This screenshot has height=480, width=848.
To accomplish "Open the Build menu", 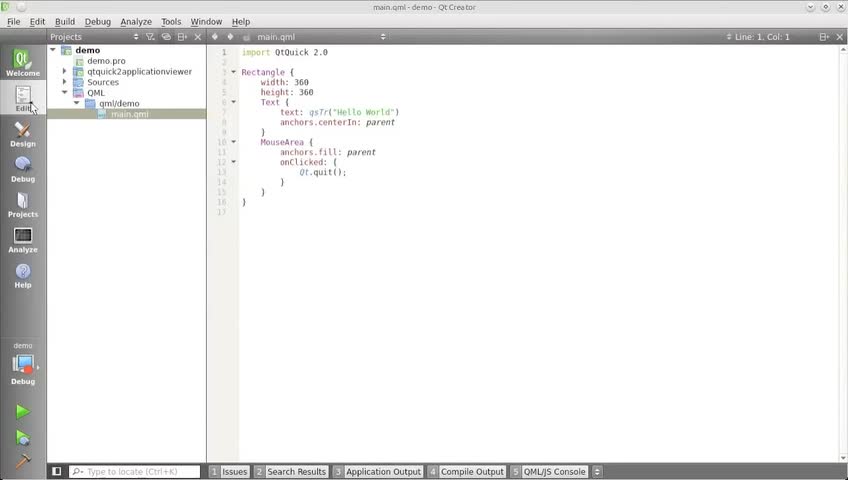I will [65, 22].
